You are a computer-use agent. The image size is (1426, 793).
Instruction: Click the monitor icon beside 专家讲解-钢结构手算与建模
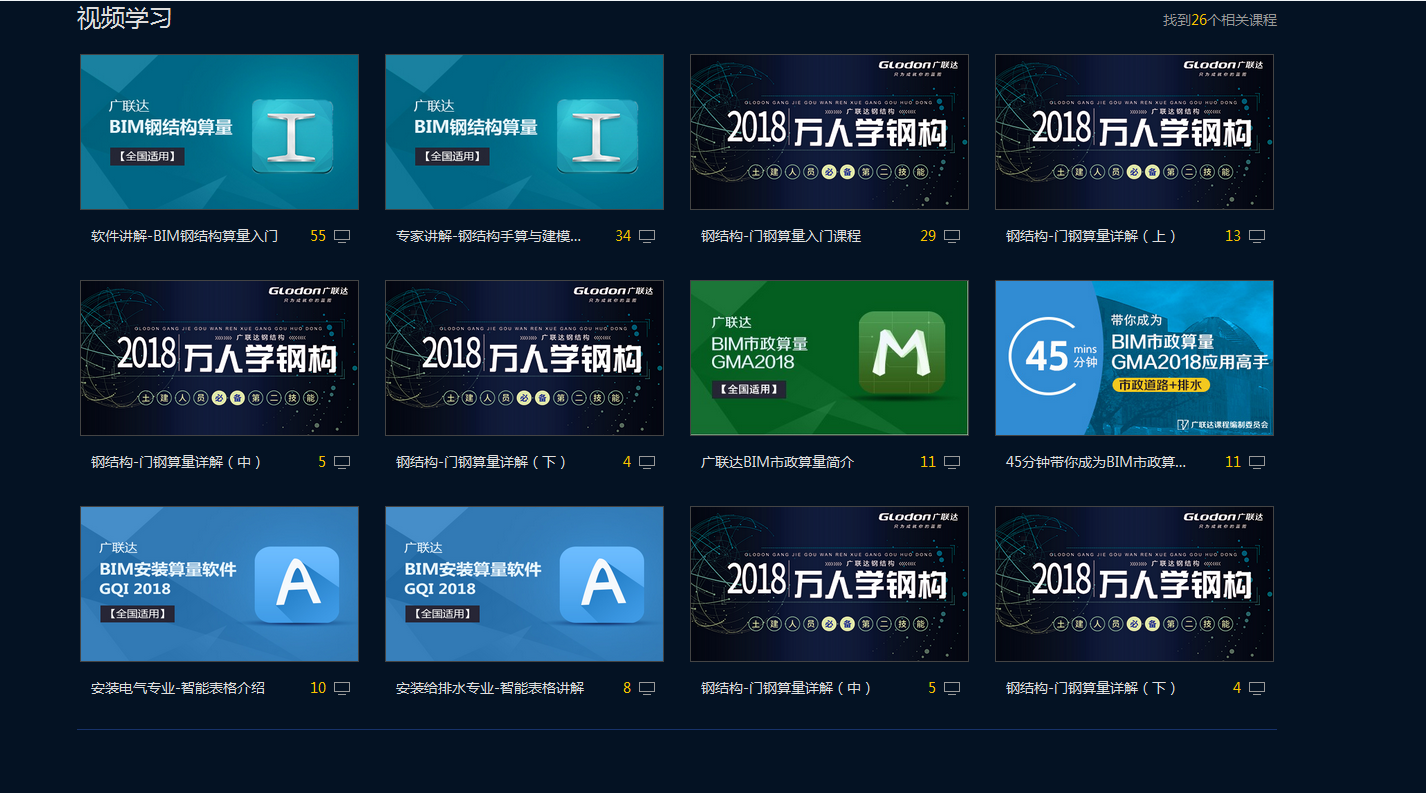click(647, 236)
